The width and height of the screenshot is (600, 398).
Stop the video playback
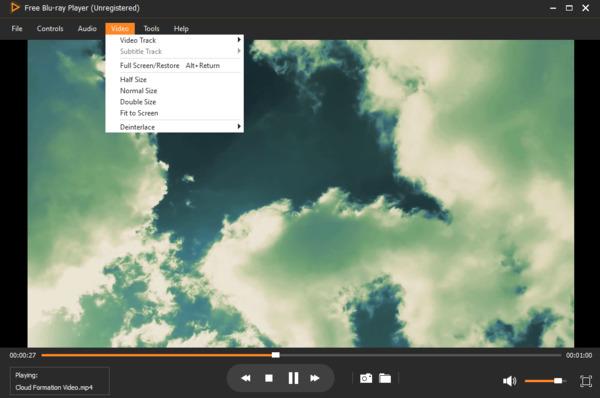(269, 378)
